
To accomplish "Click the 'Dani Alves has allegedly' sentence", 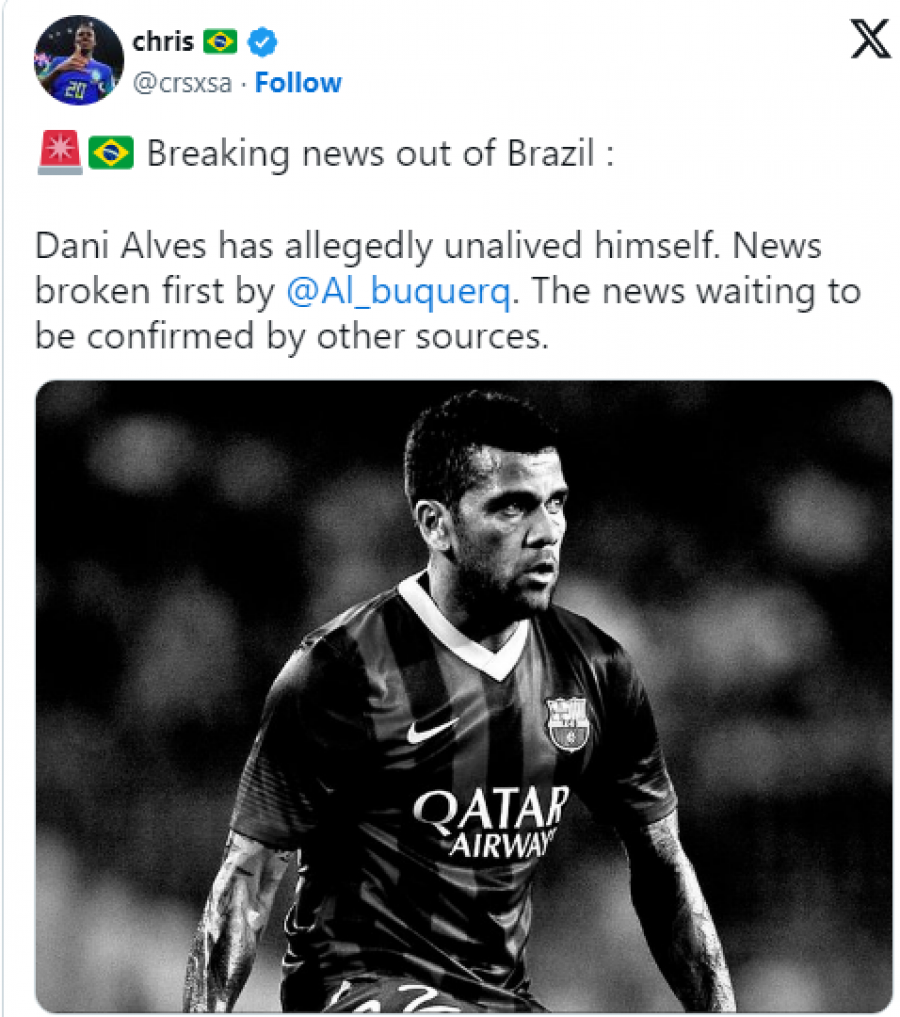I will click(233, 246).
